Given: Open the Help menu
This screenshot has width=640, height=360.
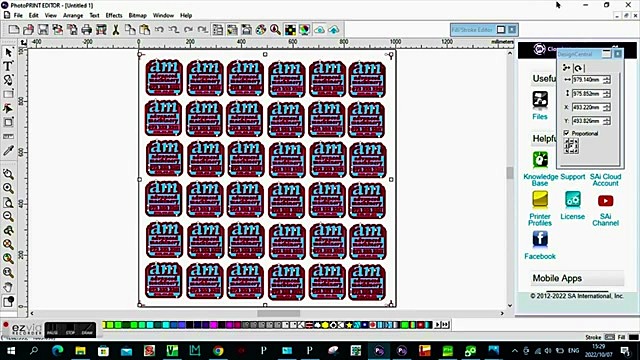Looking at the screenshot, I should coord(186,16).
